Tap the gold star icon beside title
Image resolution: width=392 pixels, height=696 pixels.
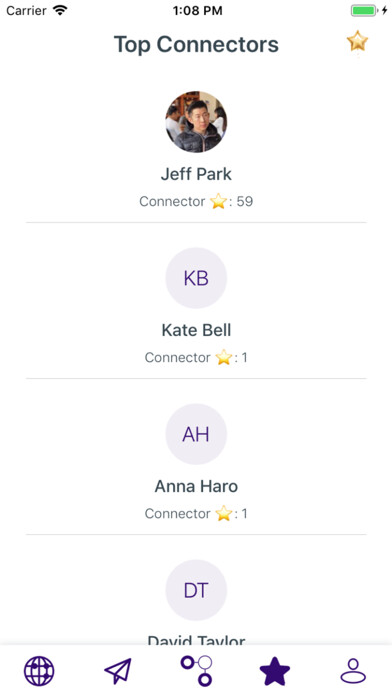(357, 42)
